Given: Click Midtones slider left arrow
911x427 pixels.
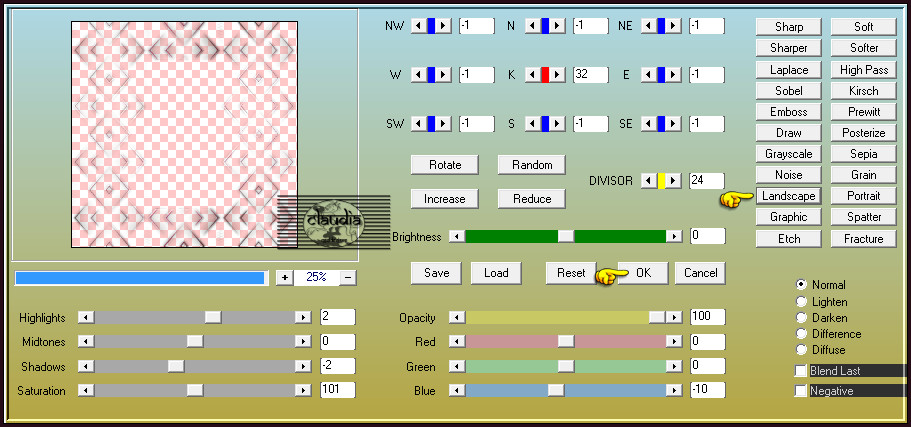Looking at the screenshot, I should click(x=86, y=342).
